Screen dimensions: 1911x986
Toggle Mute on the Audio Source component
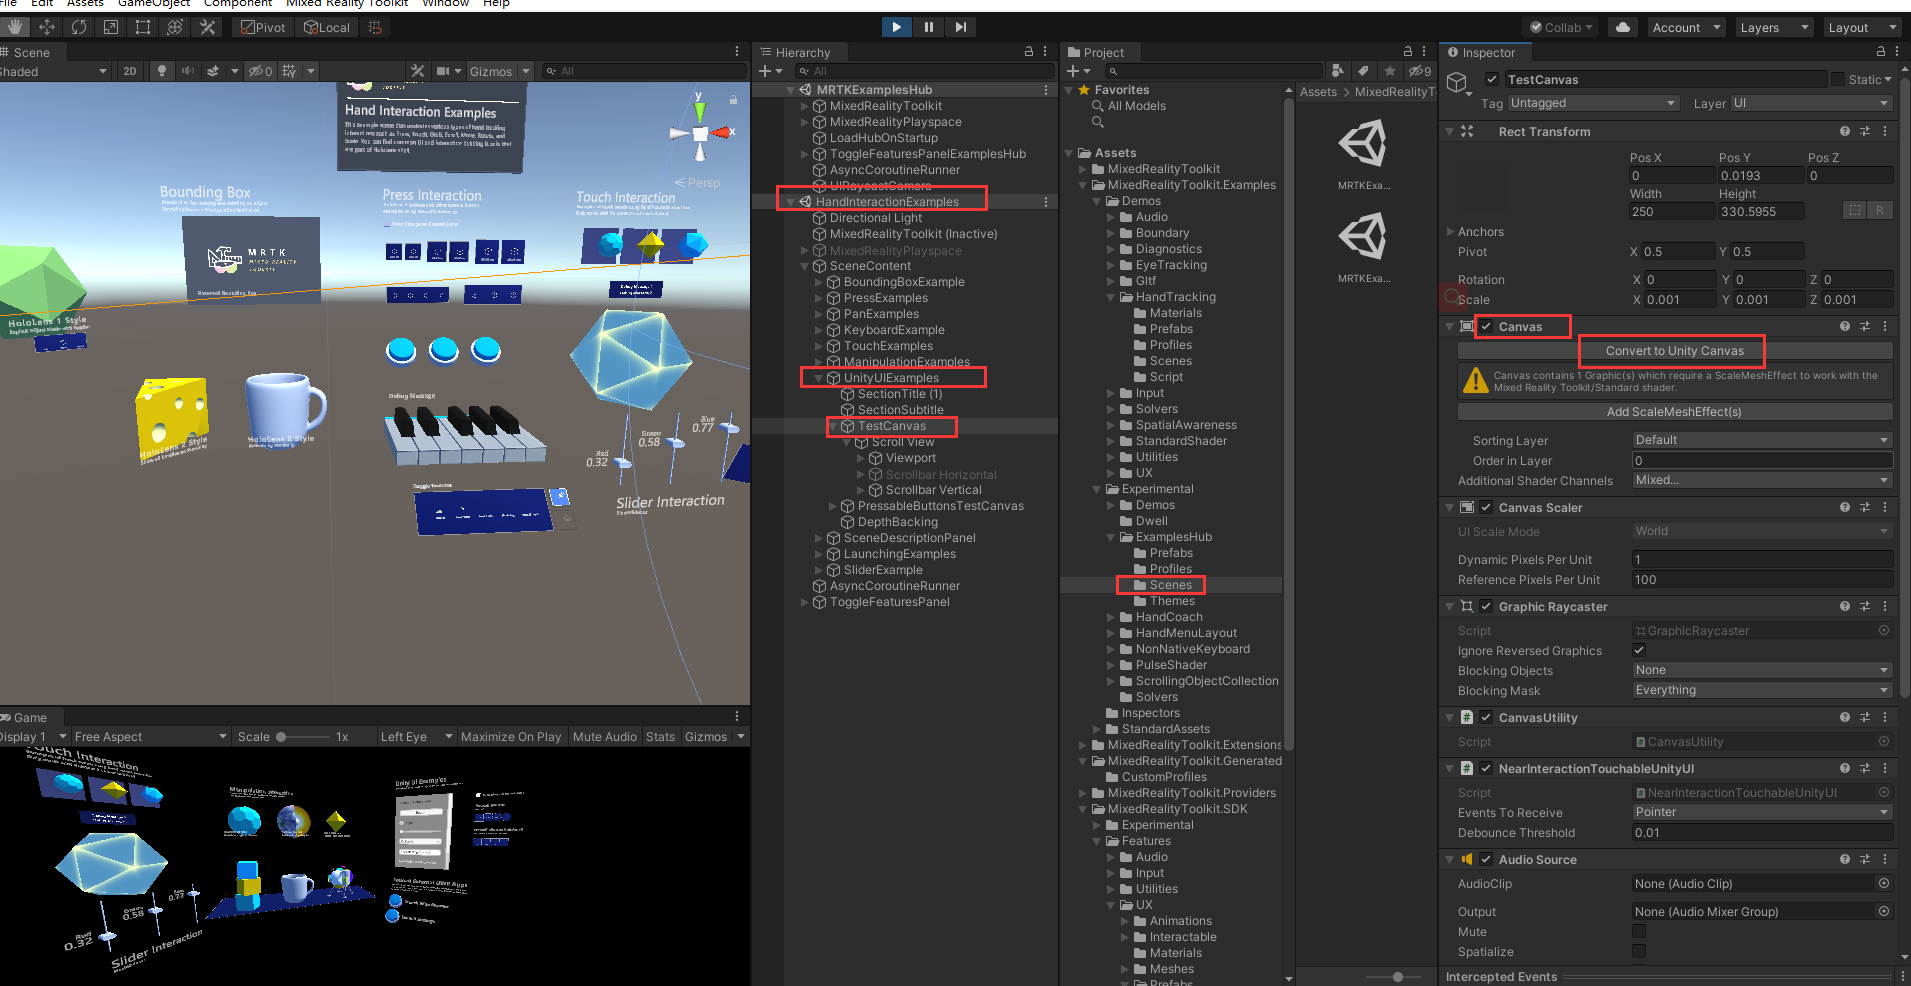coord(1638,931)
